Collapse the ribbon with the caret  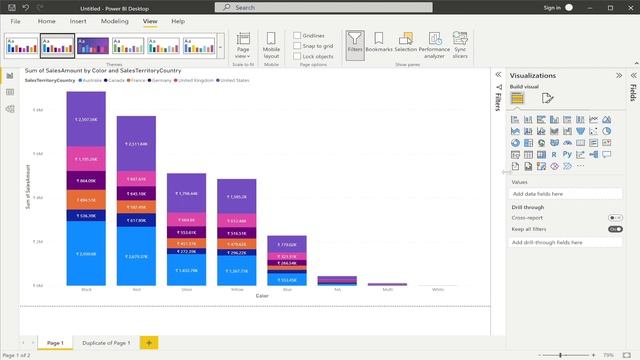(x=636, y=63)
